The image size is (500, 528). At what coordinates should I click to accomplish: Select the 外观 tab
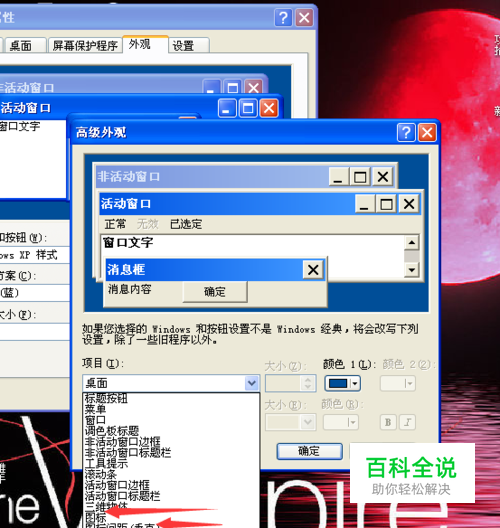[145, 44]
